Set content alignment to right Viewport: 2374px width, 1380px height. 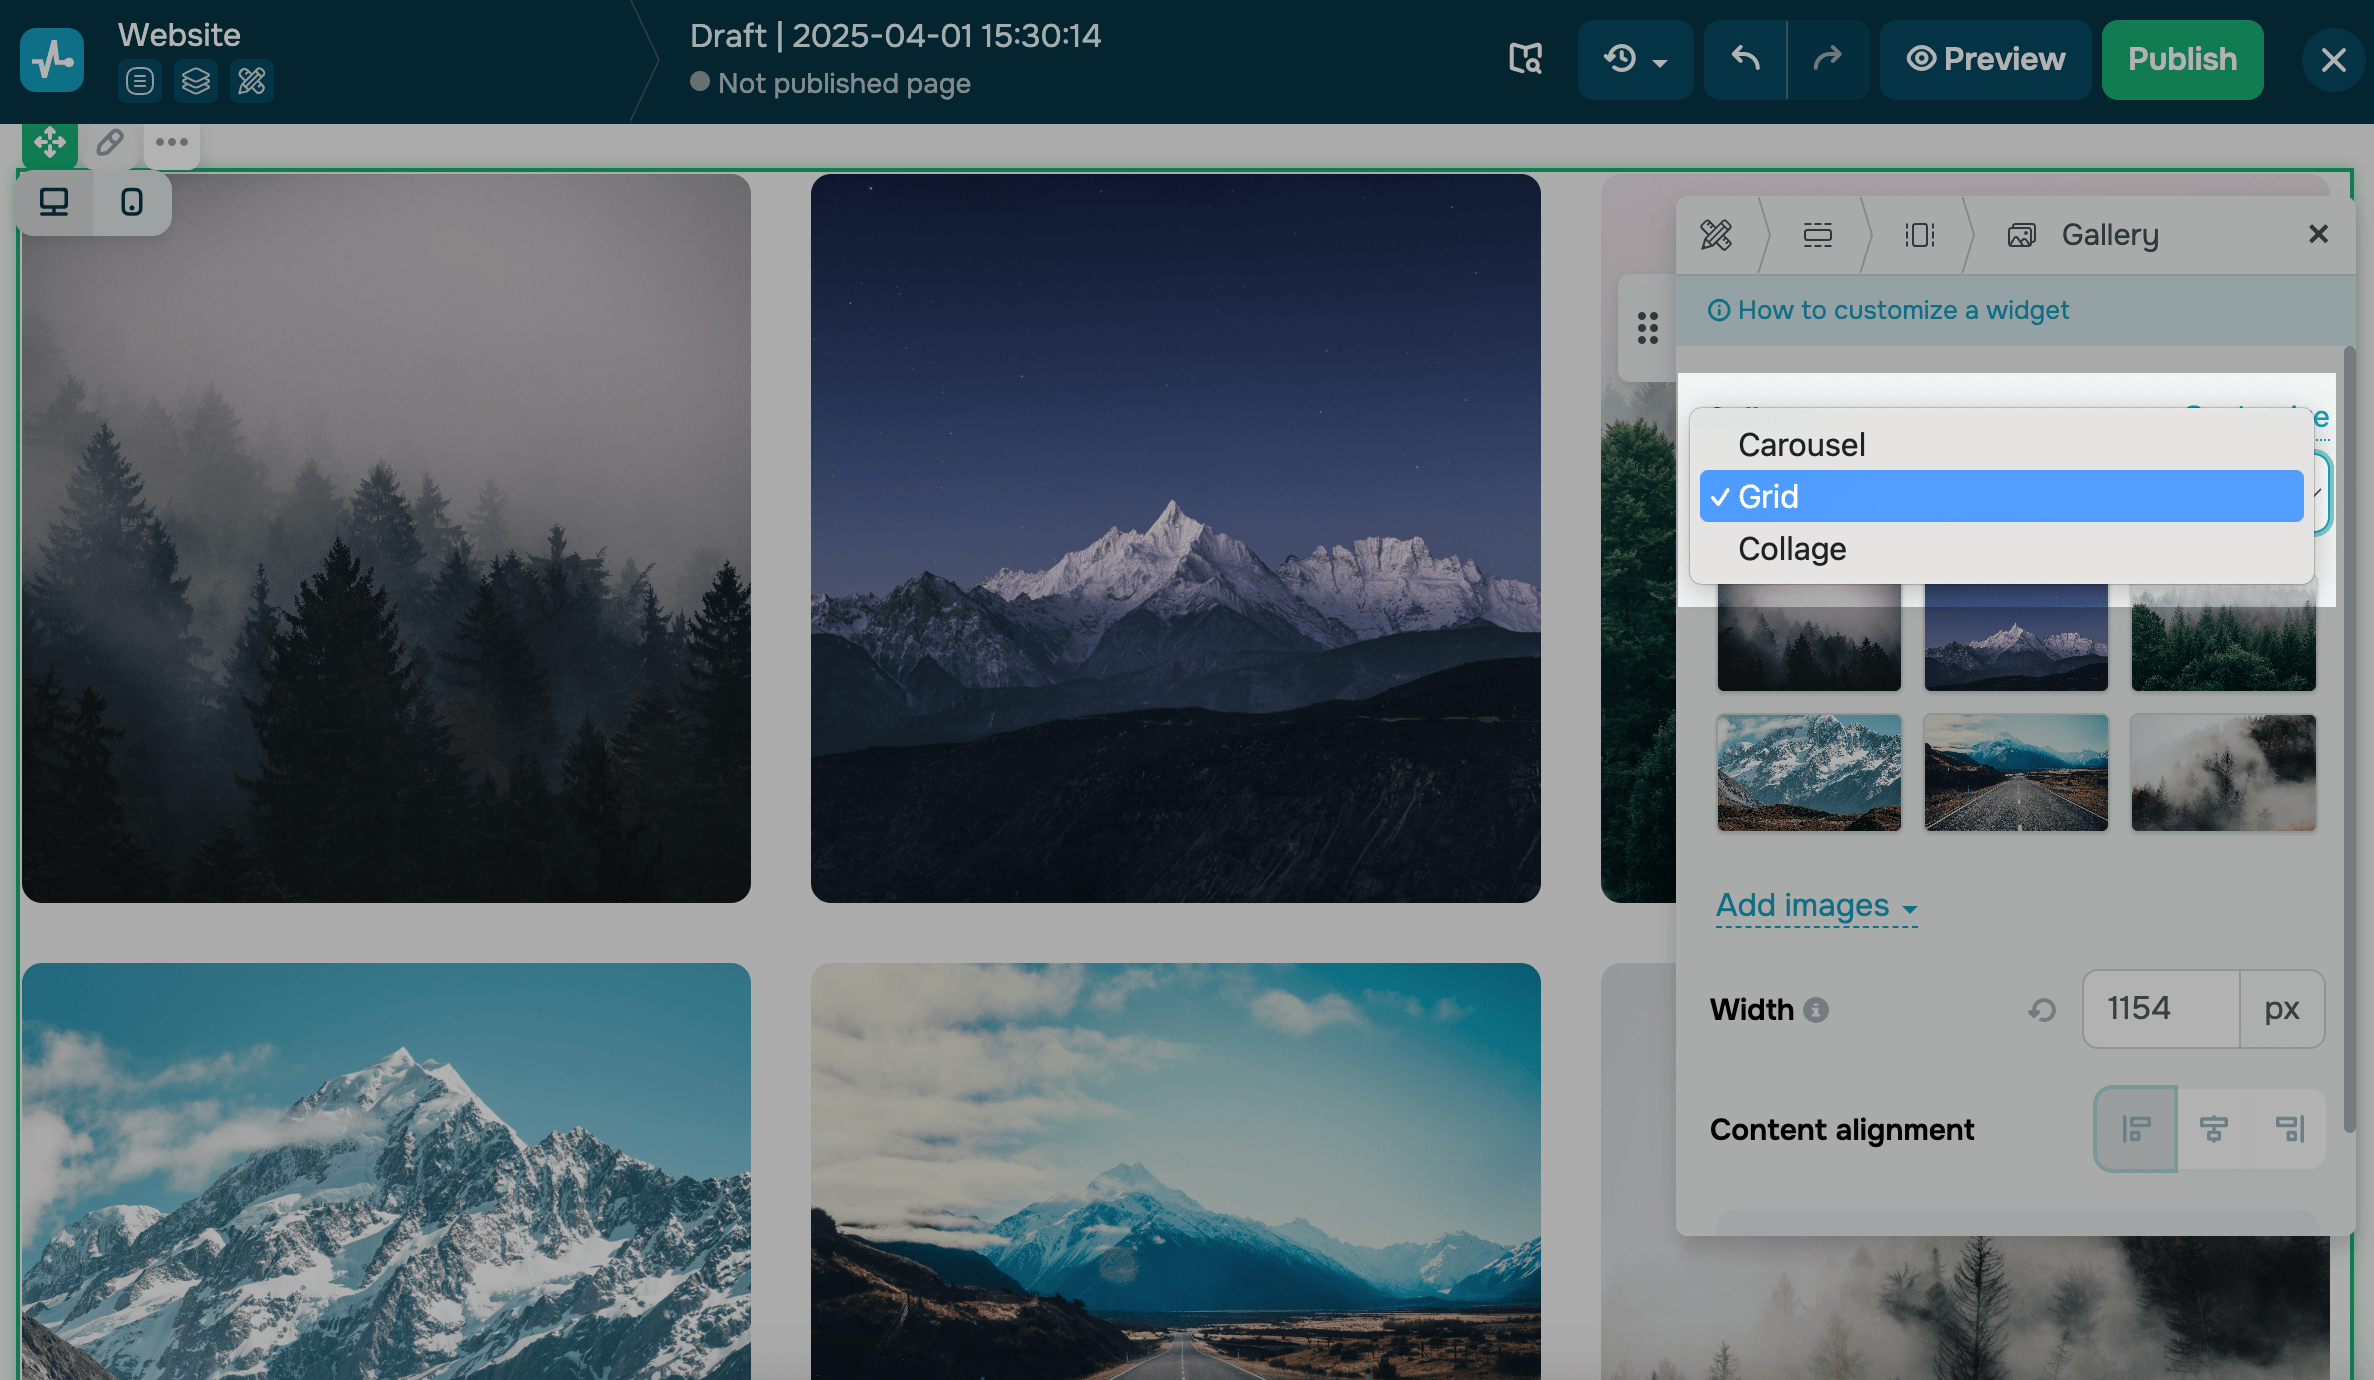(2289, 1129)
